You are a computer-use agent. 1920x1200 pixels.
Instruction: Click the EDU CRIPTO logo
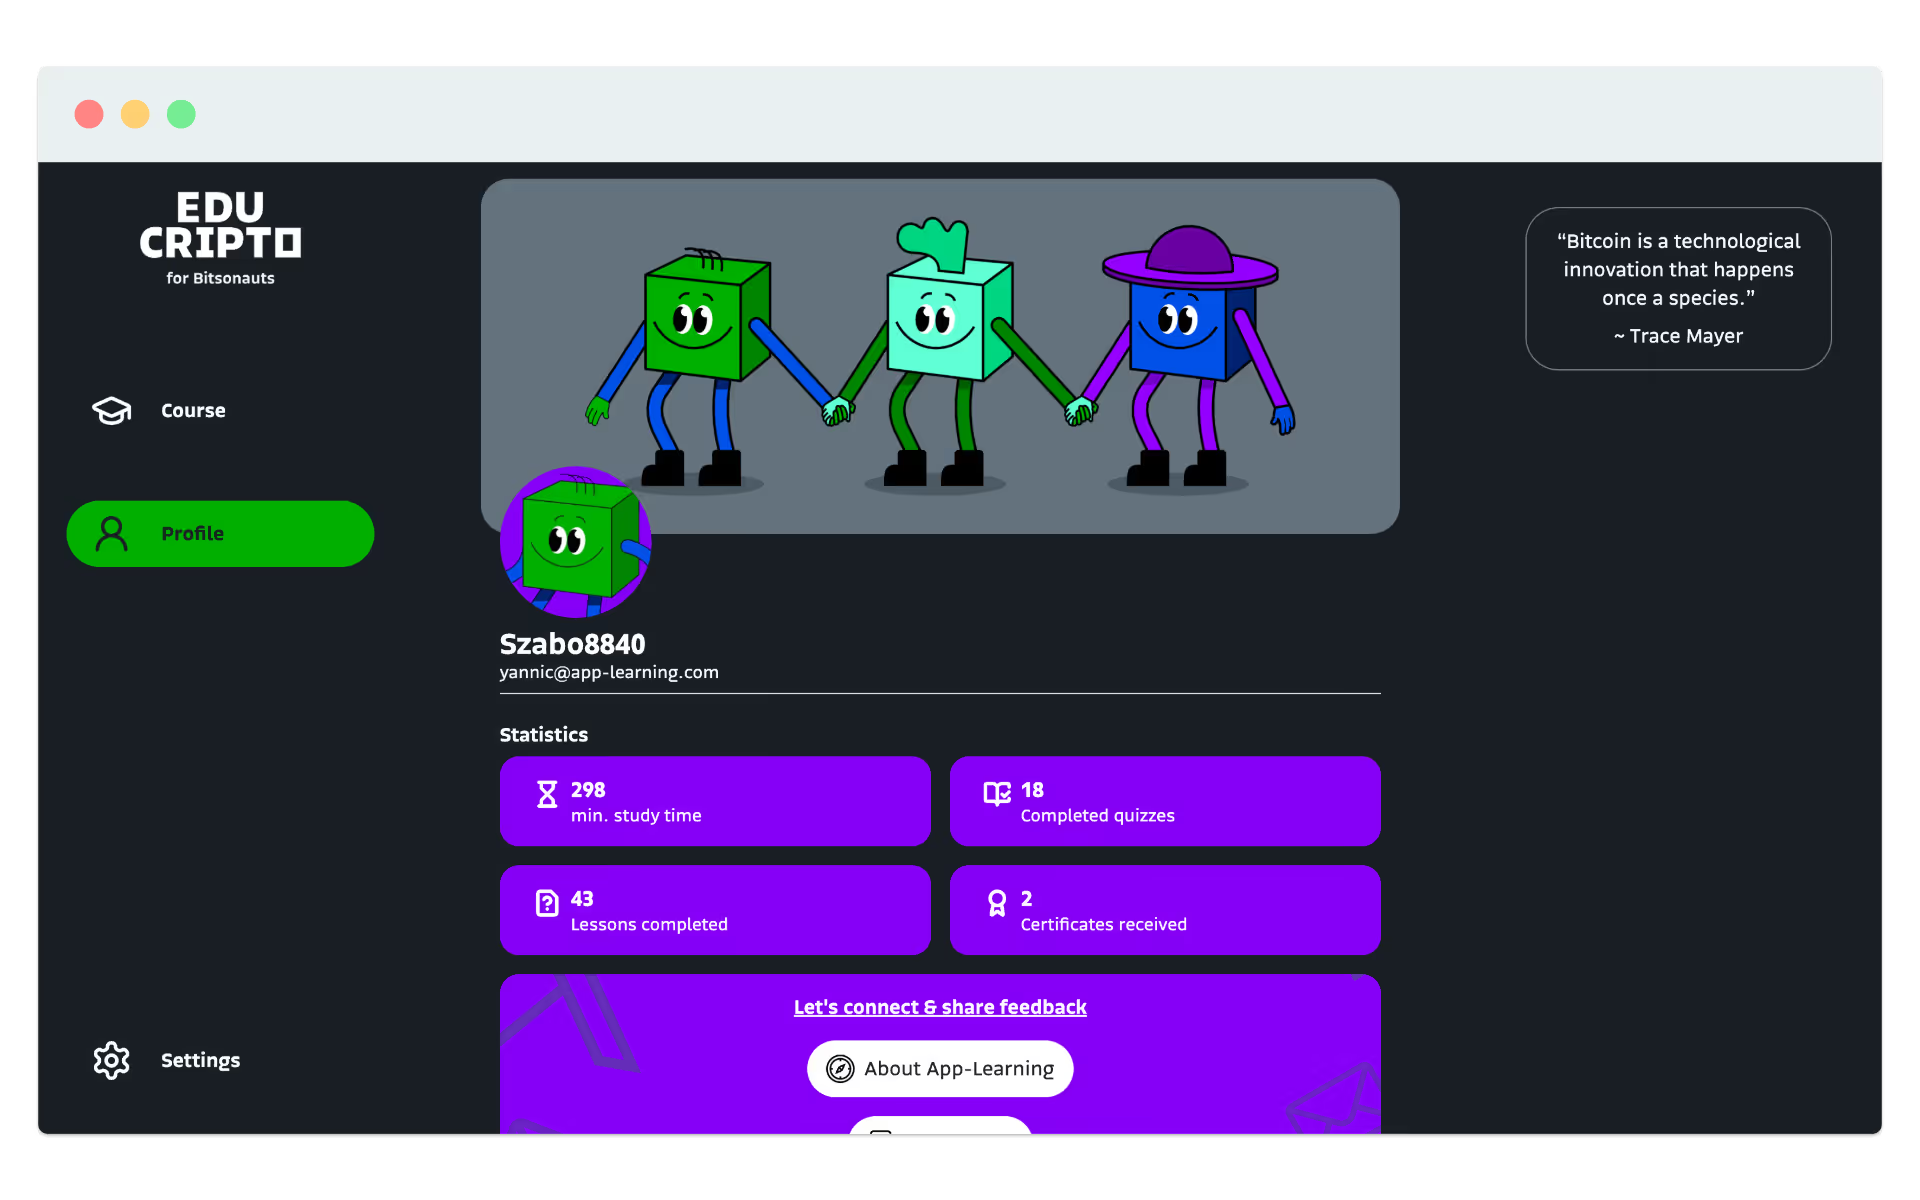(x=220, y=238)
